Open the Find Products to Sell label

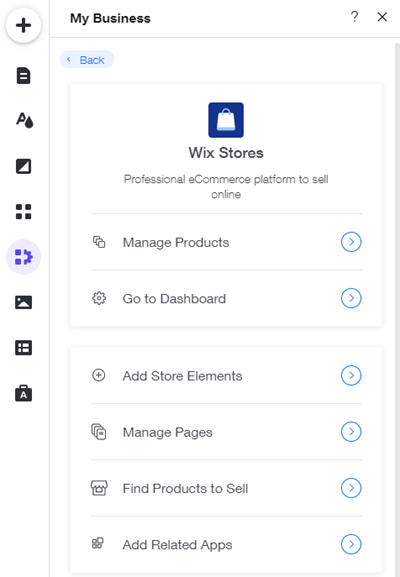coord(185,489)
